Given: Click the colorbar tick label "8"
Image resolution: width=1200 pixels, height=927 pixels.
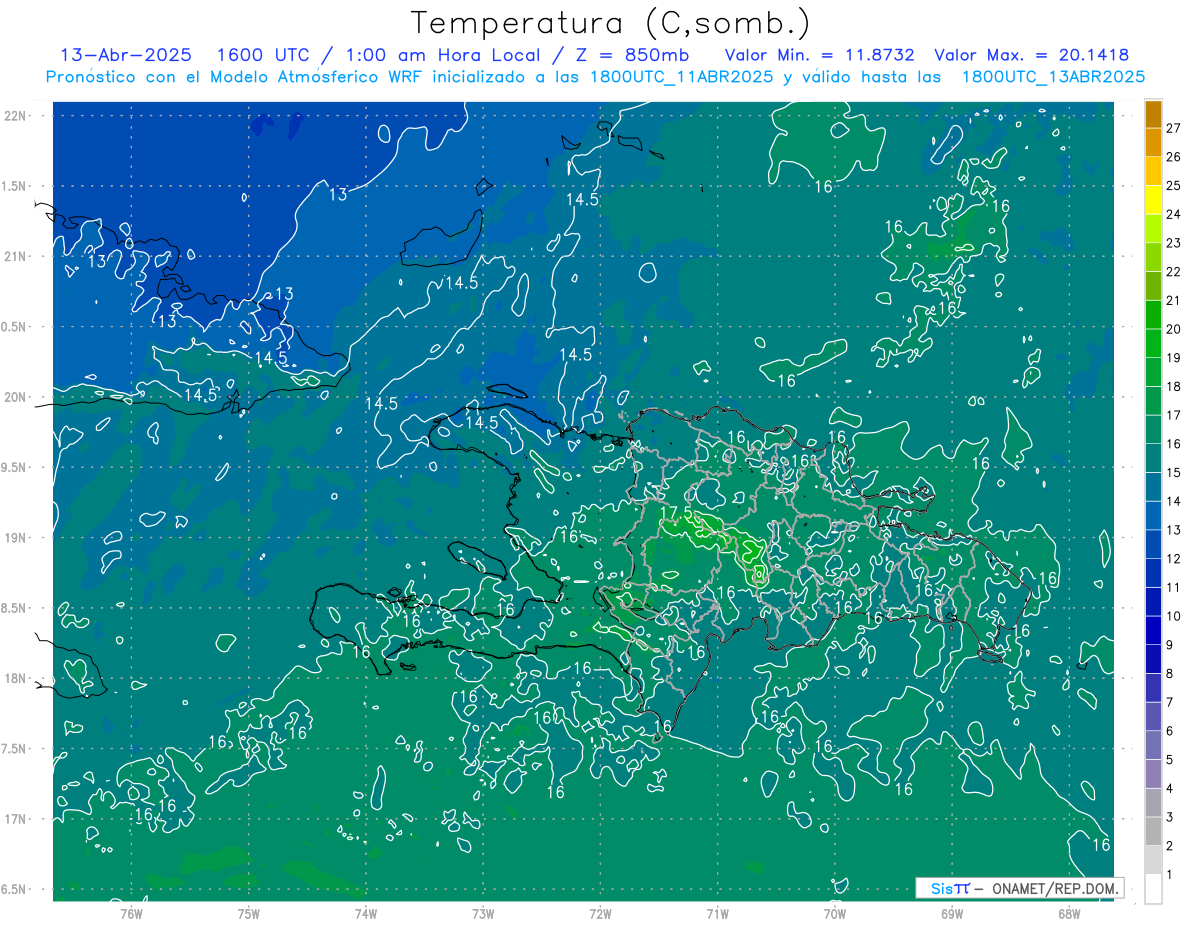Looking at the screenshot, I should (1170, 674).
